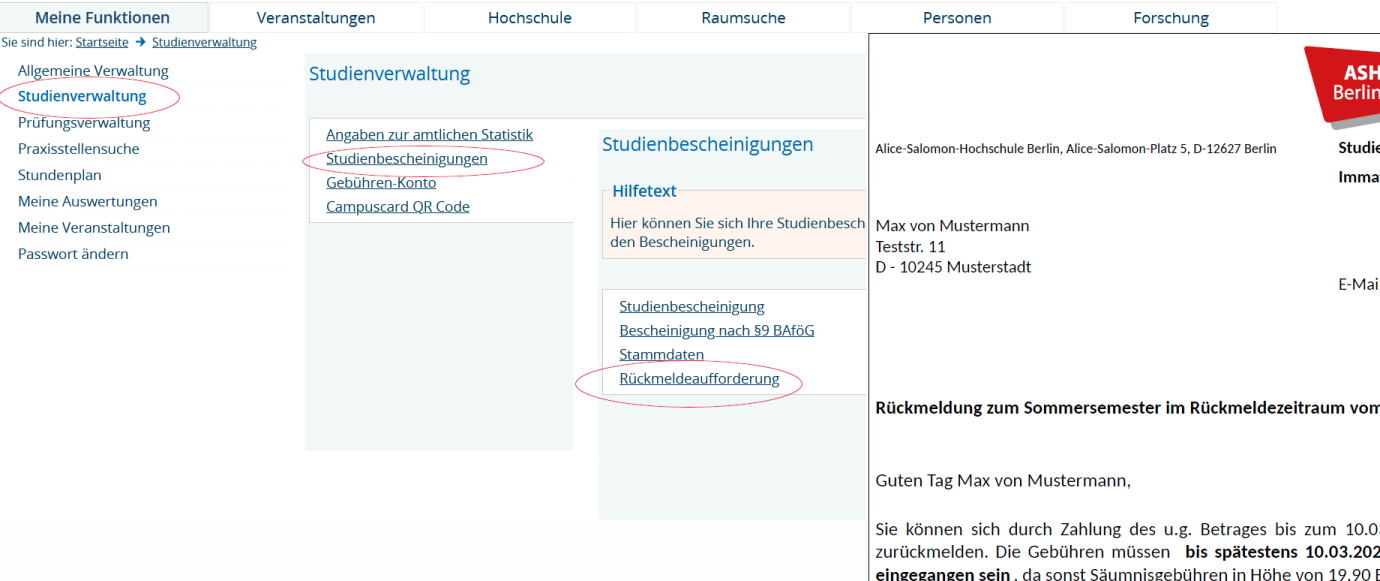Go to the Personen tab
This screenshot has width=1380, height=581.
click(x=957, y=18)
